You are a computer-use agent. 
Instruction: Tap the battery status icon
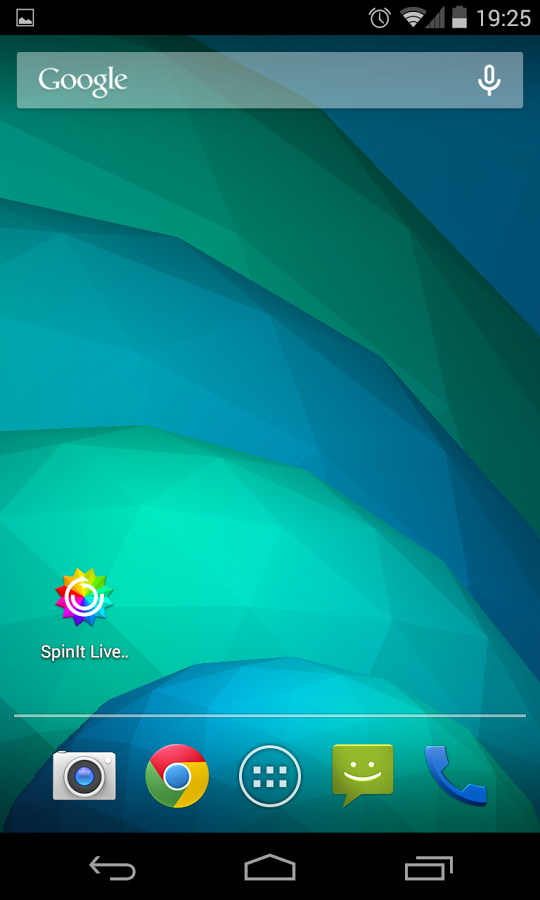(x=459, y=18)
